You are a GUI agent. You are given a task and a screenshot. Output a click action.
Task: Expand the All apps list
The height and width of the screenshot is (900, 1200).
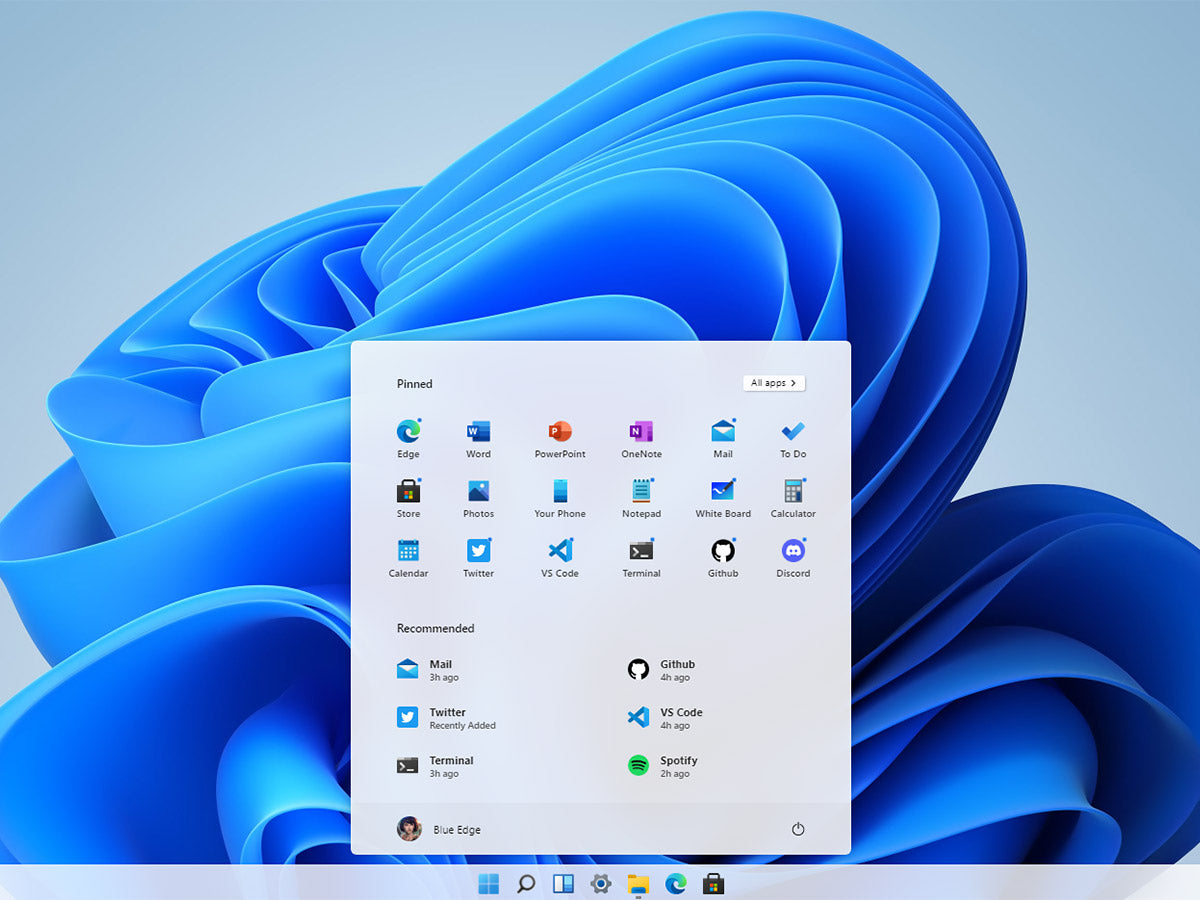click(774, 383)
